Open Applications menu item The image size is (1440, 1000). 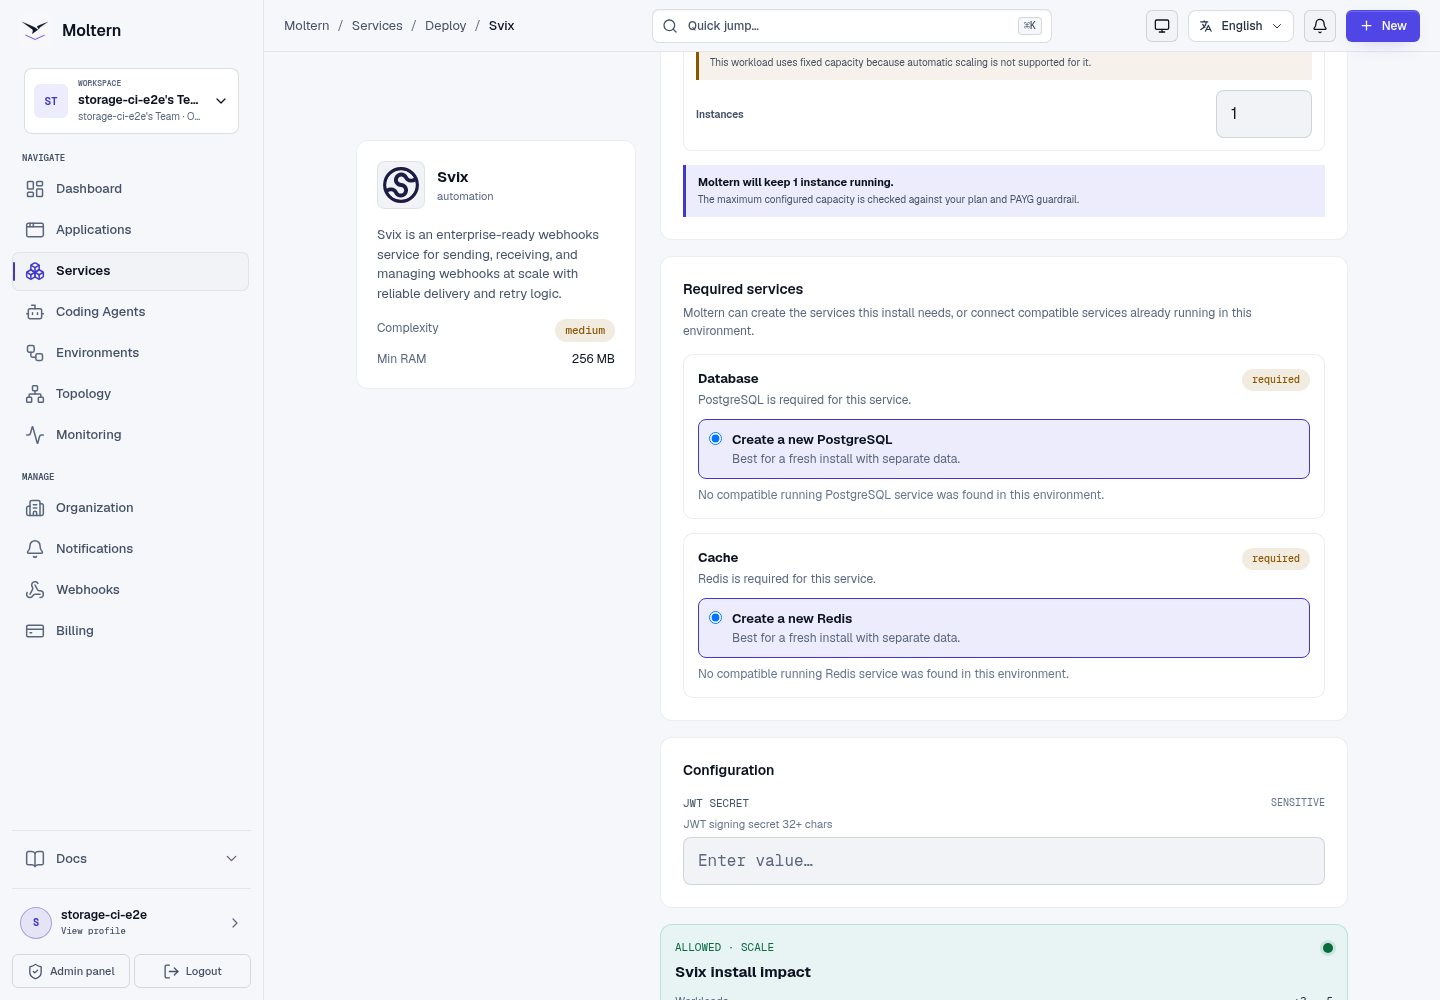pos(130,230)
